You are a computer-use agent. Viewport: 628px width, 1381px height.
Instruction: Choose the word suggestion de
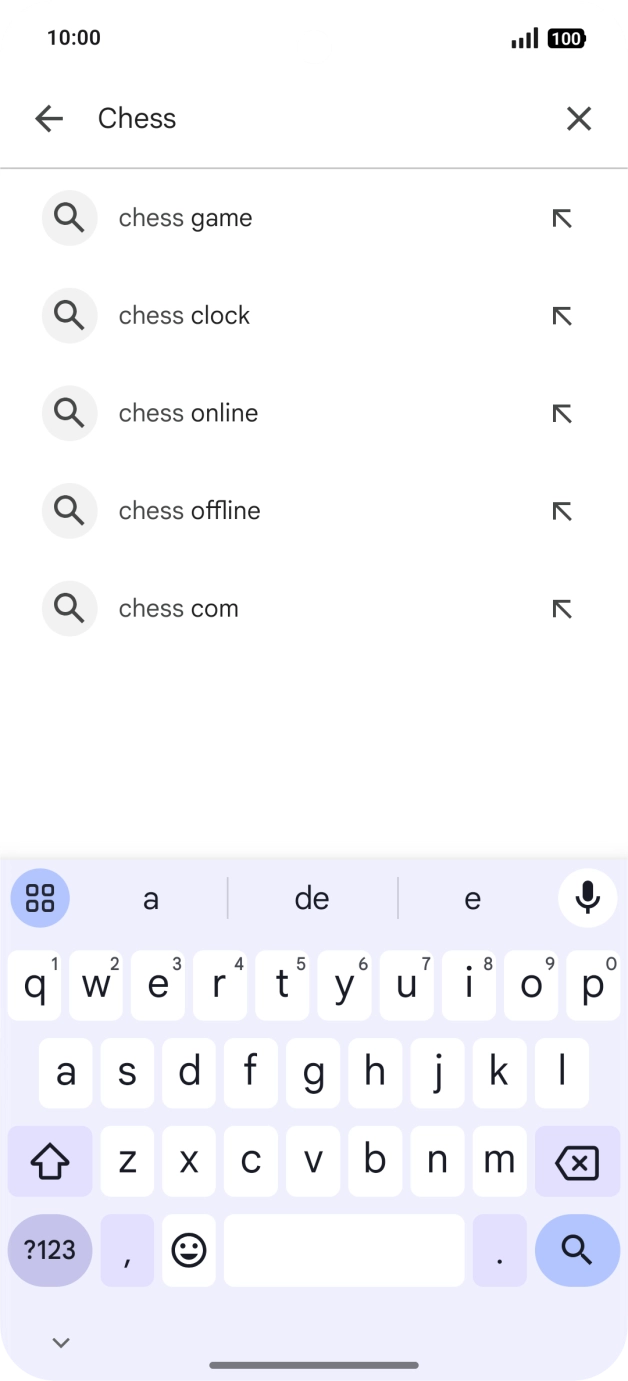point(312,897)
